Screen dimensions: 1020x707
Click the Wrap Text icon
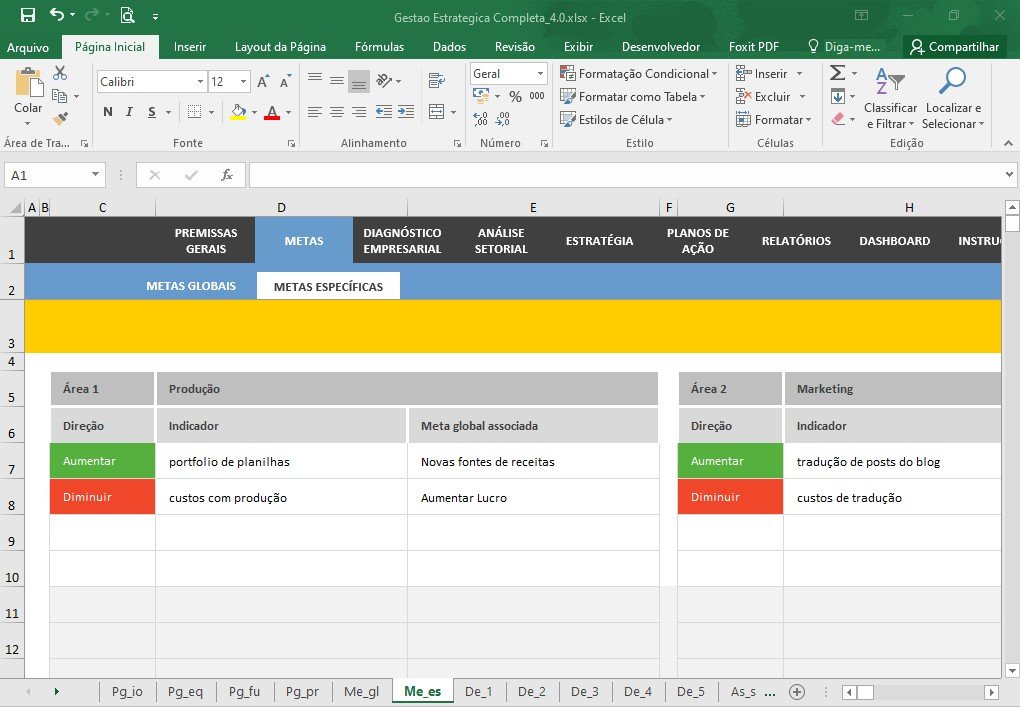[436, 80]
